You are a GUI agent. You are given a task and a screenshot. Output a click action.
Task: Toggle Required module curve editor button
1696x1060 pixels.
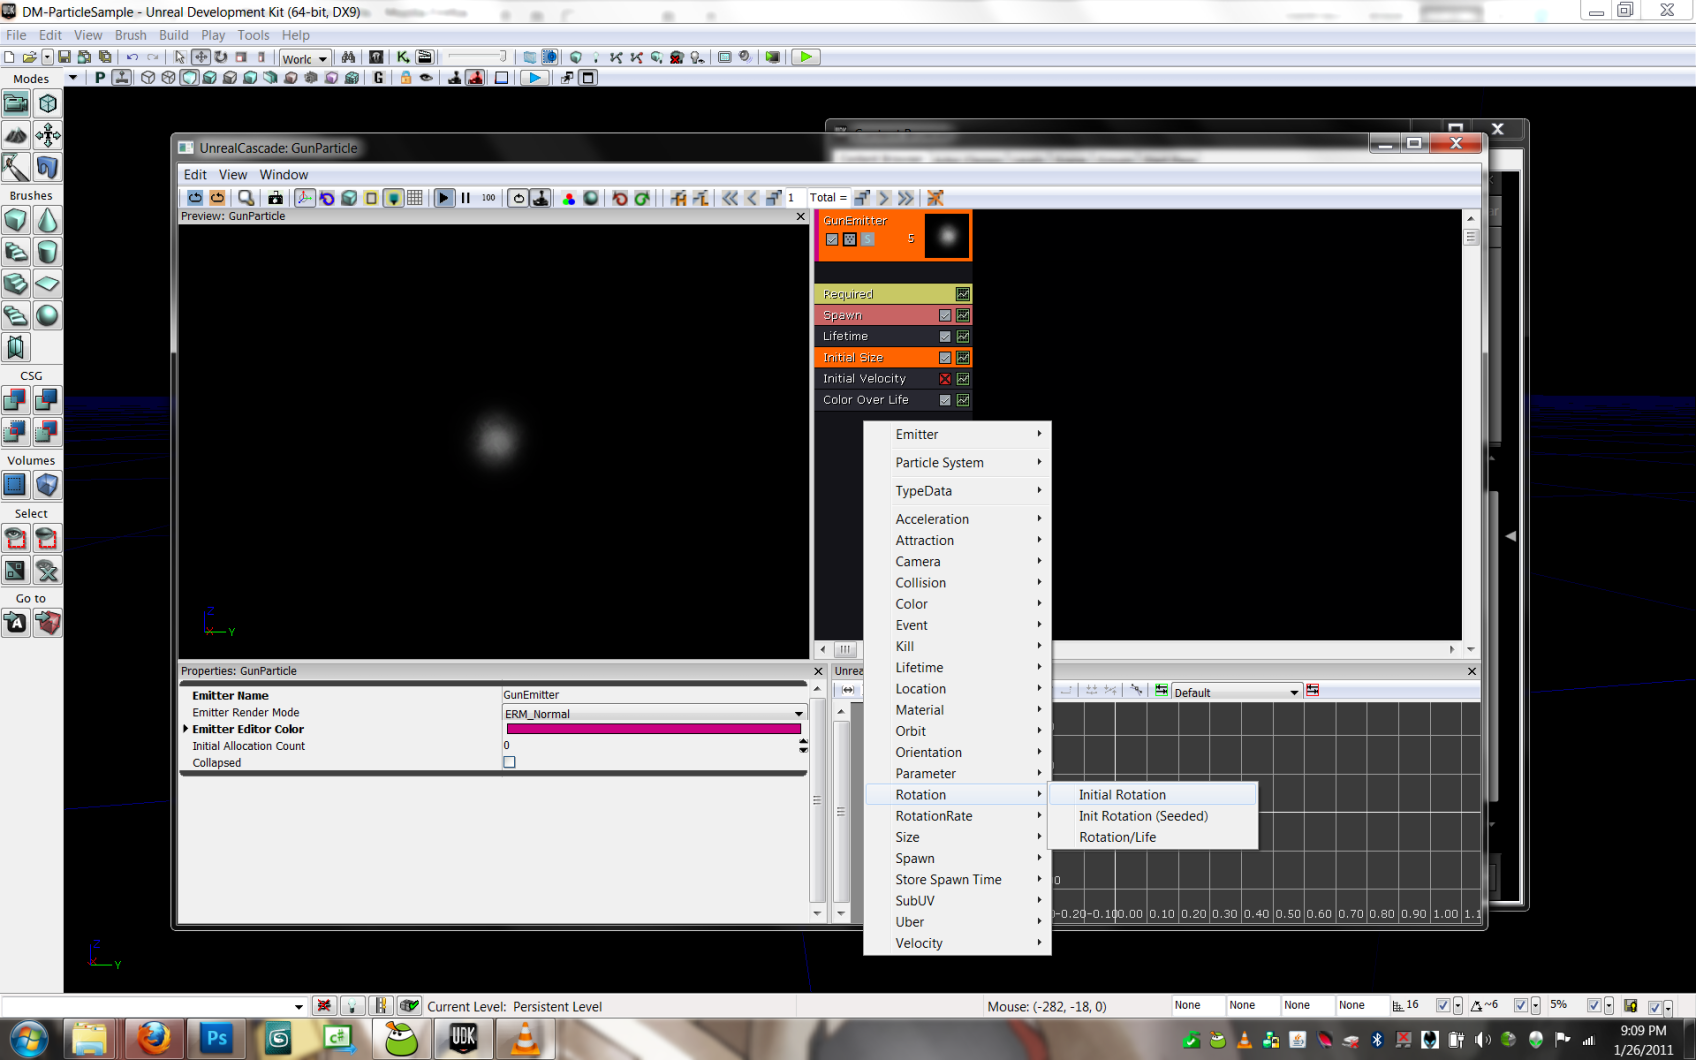coord(963,294)
